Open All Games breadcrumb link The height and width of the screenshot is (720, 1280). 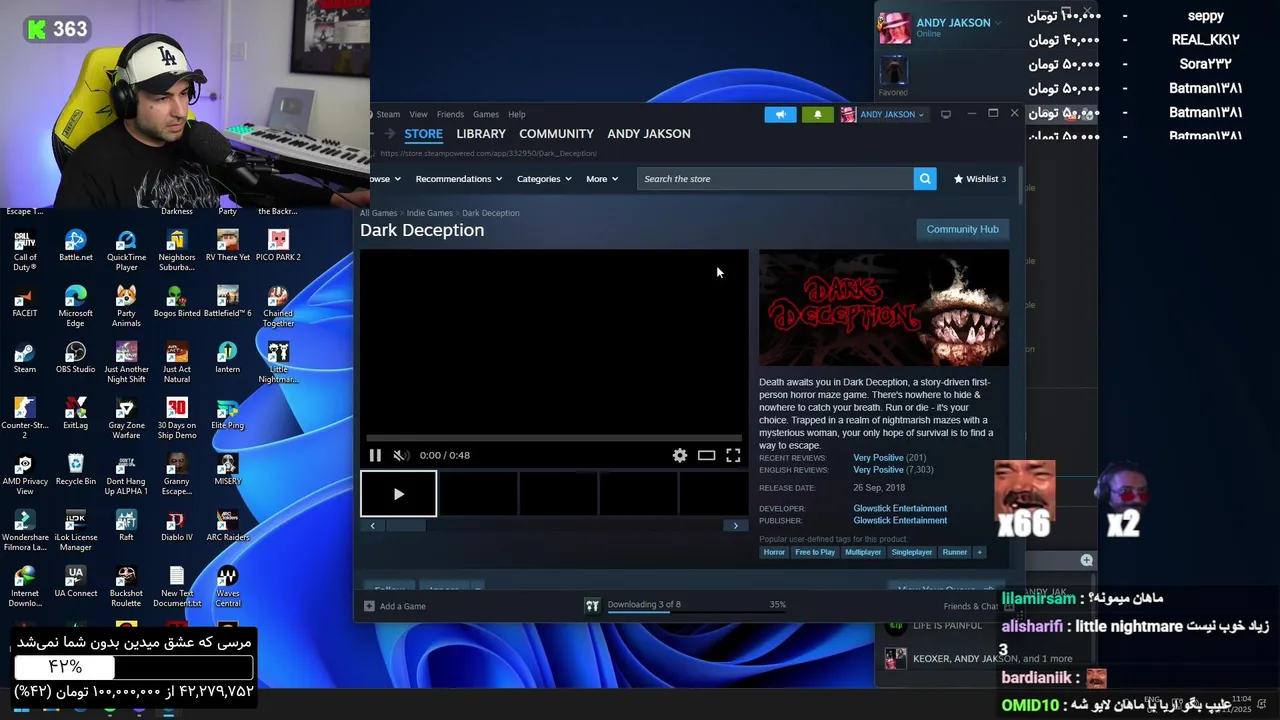(378, 213)
